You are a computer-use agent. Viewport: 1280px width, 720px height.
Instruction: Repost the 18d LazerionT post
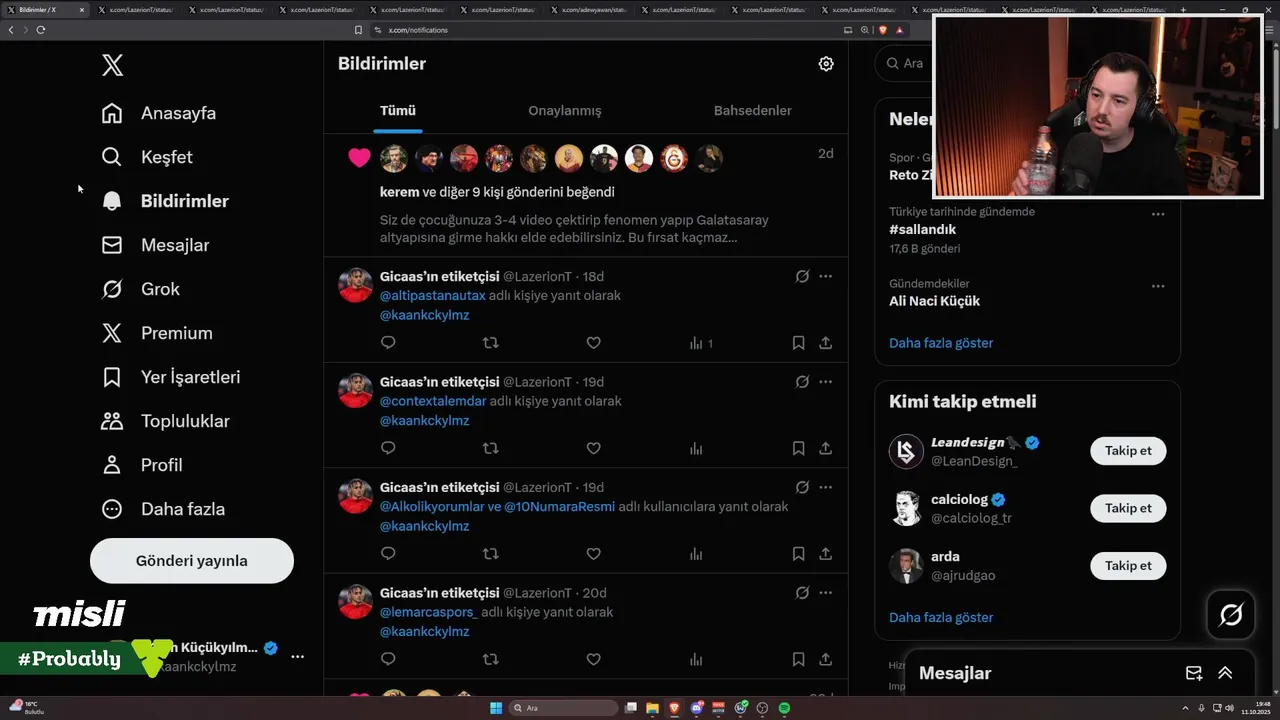click(490, 343)
